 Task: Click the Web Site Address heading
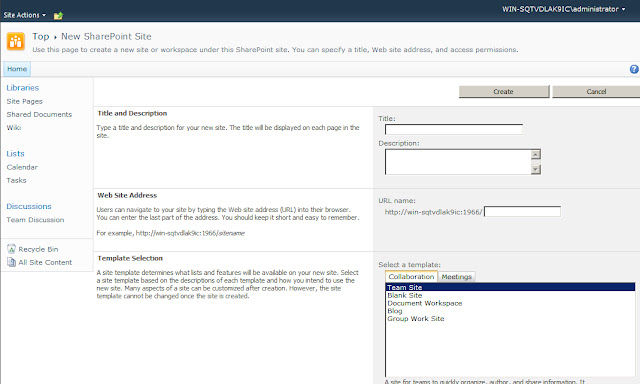(x=127, y=195)
